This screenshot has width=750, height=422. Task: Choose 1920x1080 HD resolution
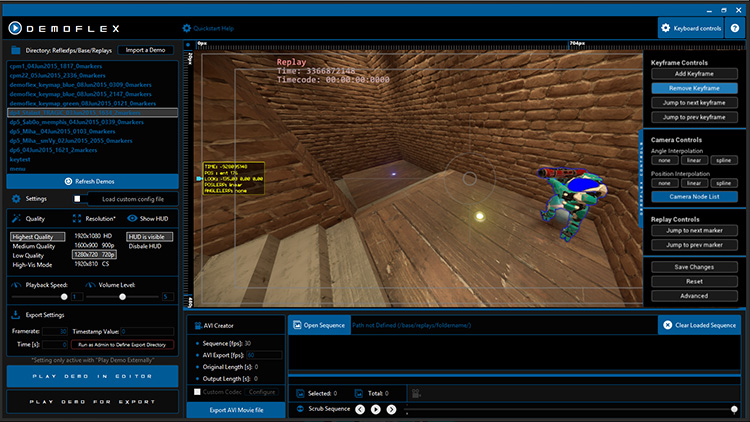(x=95, y=237)
